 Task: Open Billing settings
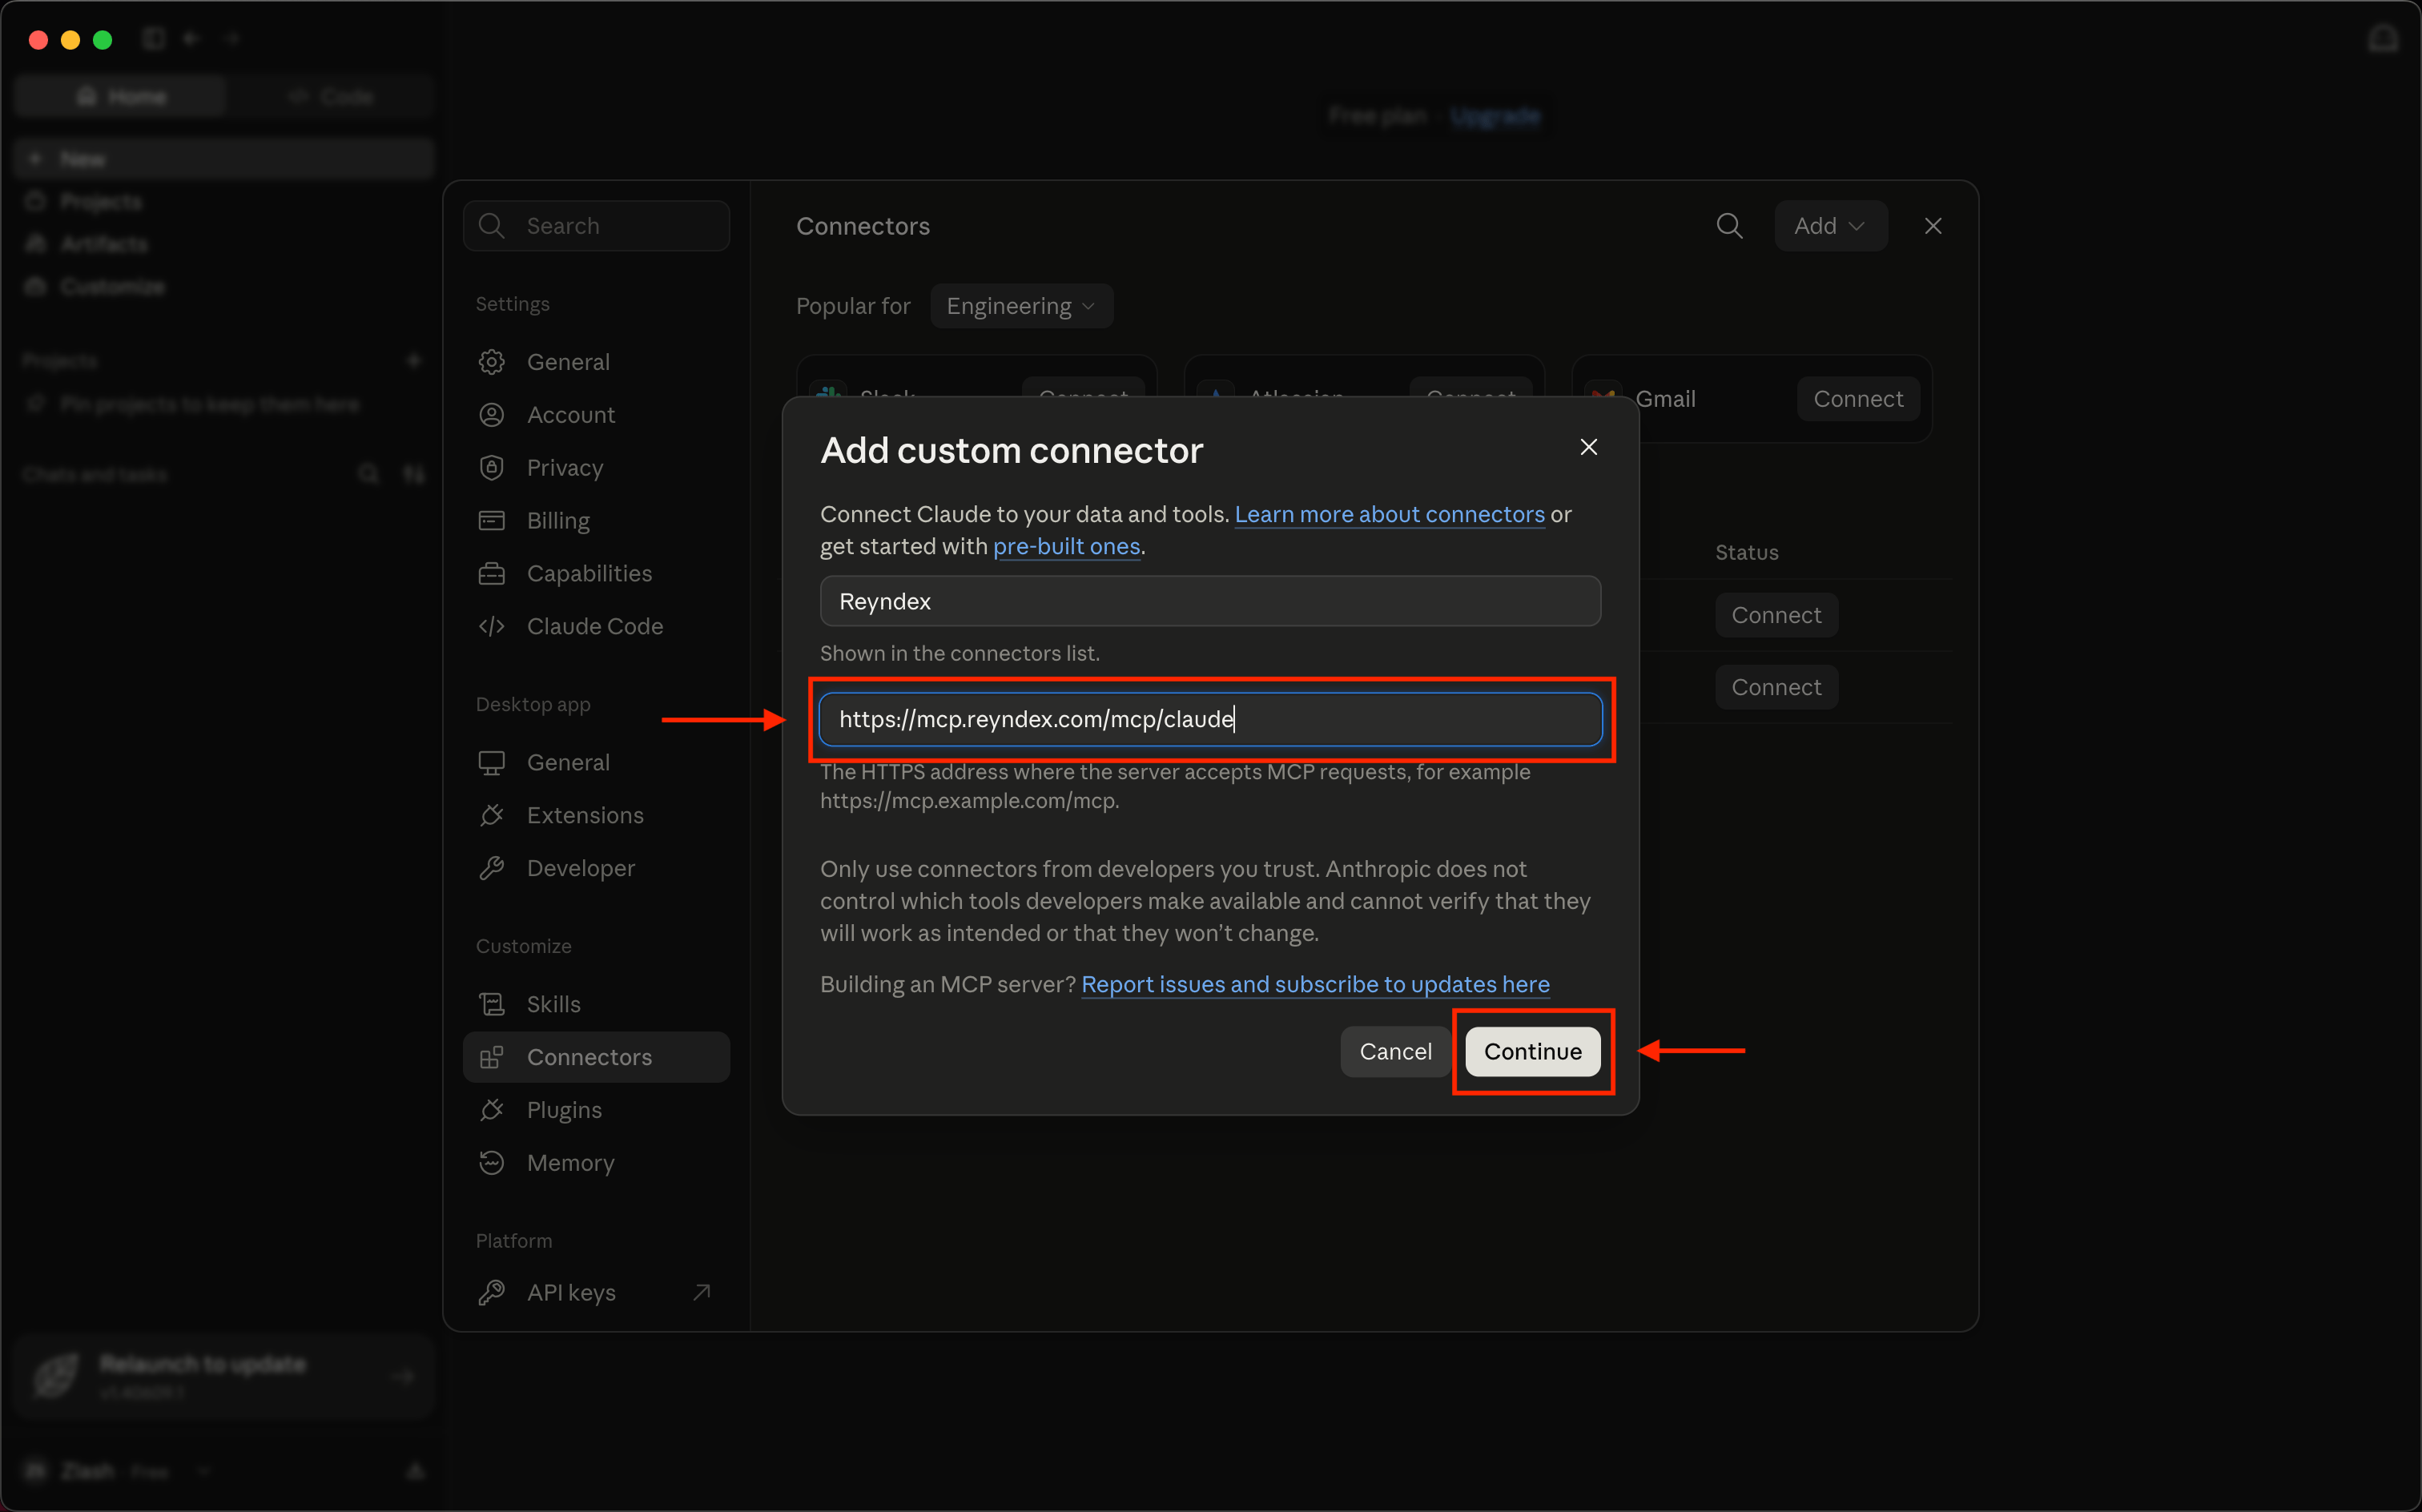(x=596, y=521)
